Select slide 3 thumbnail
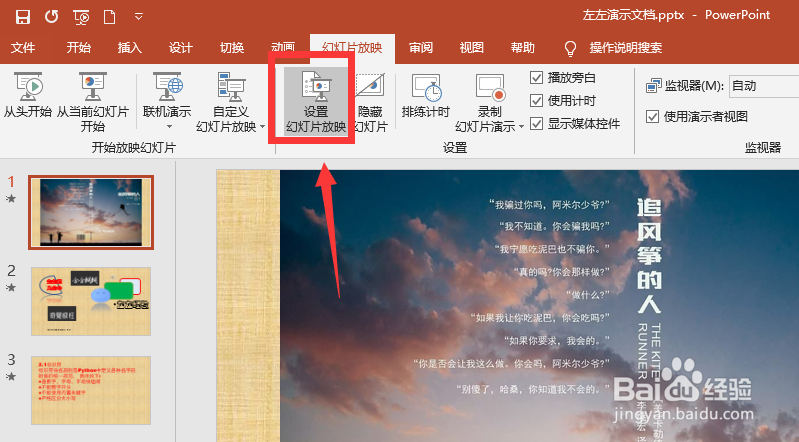 point(91,391)
